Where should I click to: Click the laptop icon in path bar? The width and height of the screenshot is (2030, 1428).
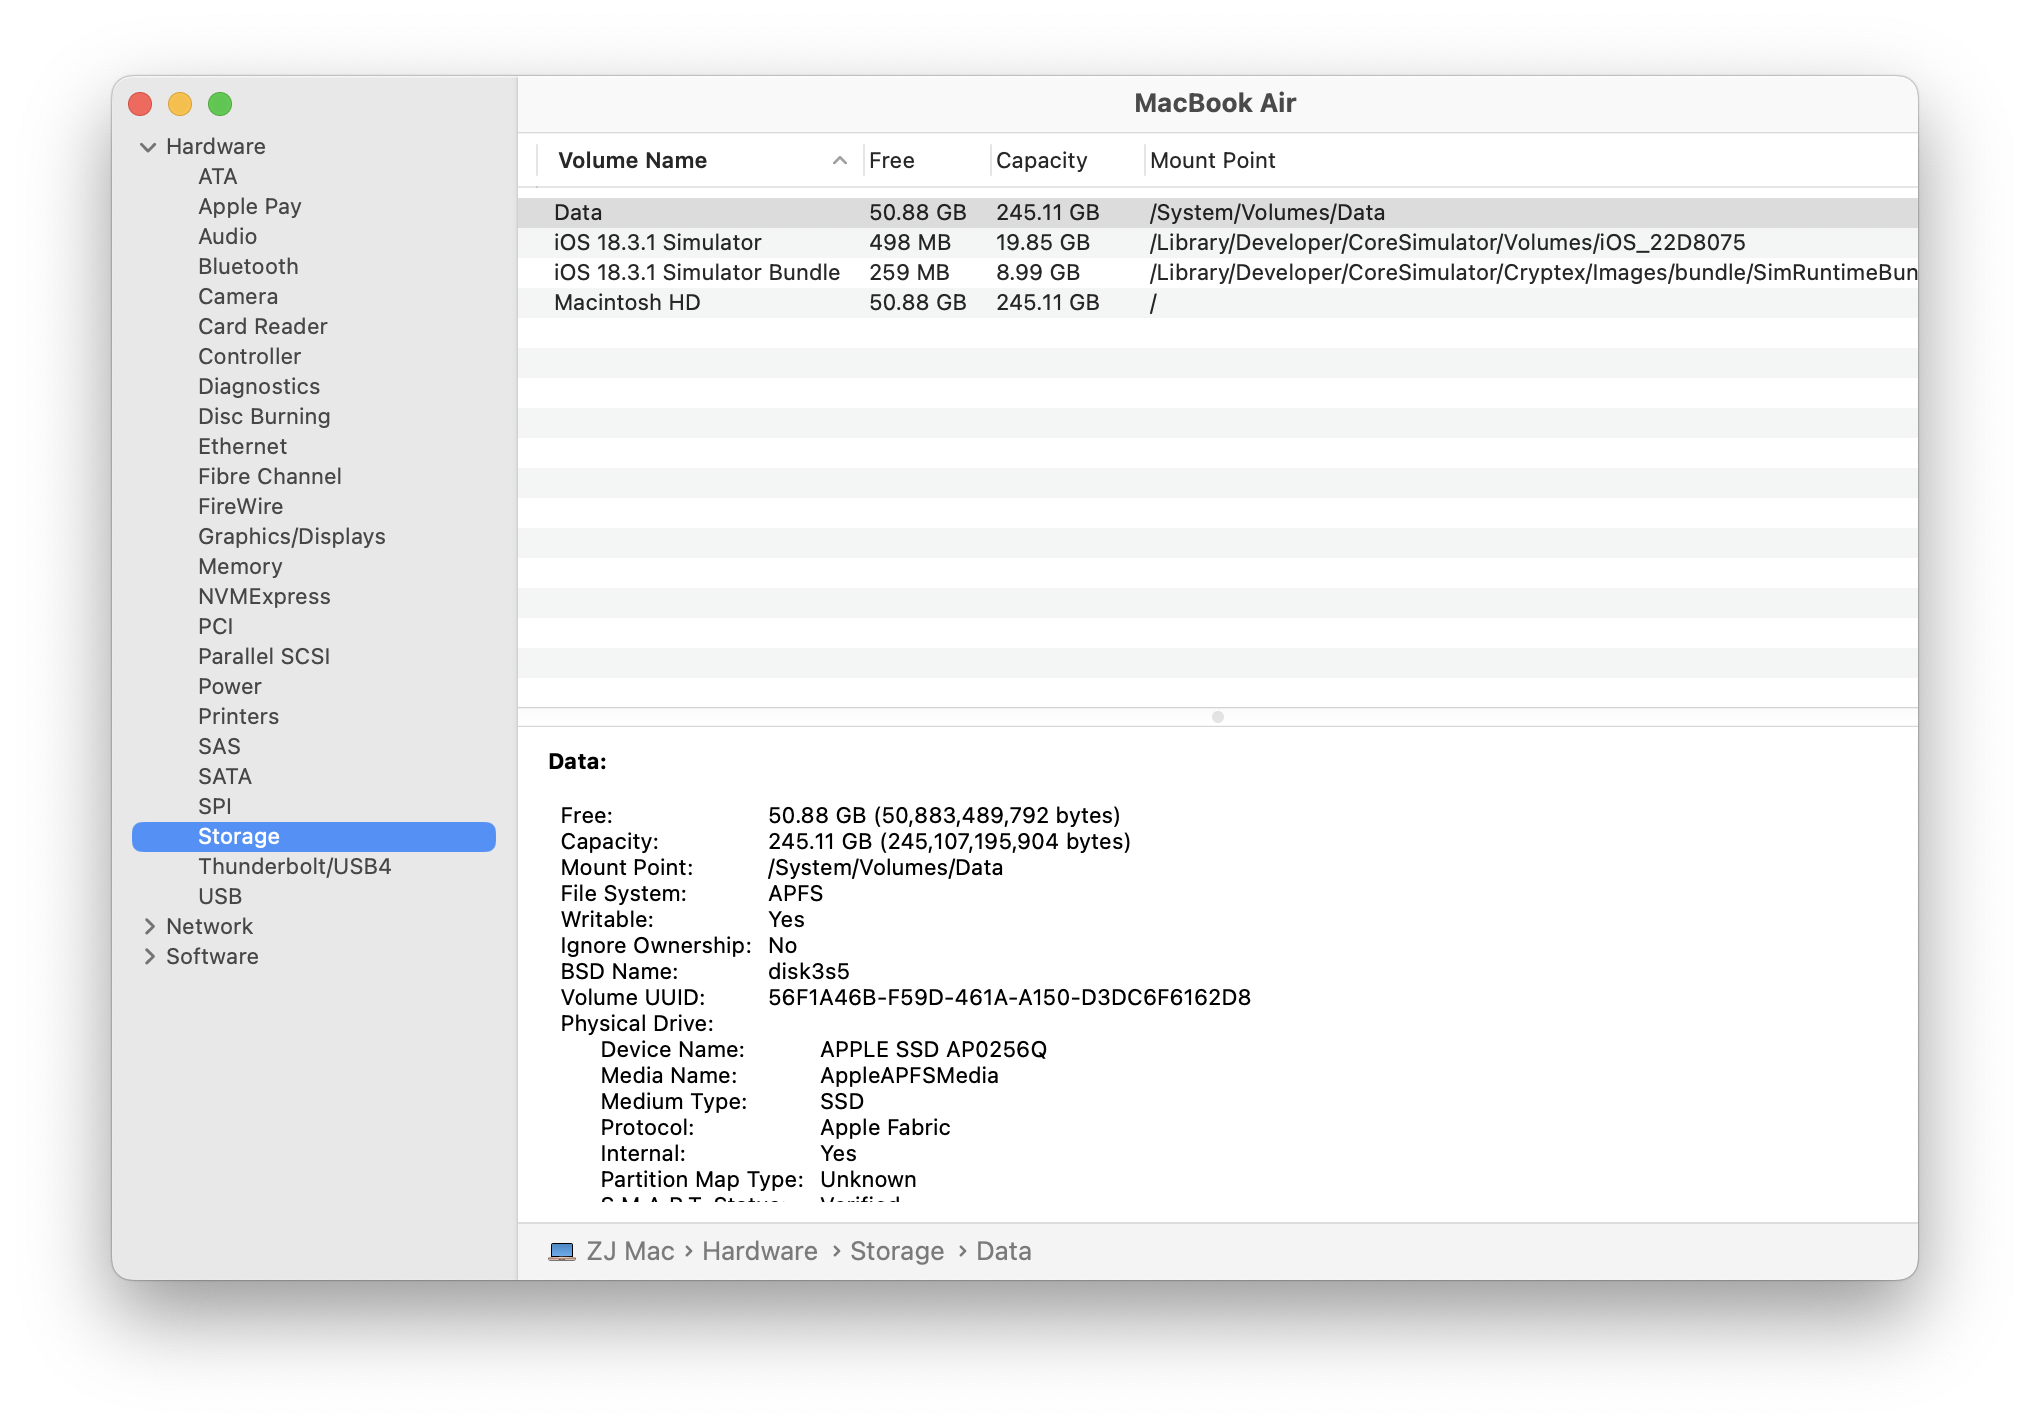tap(562, 1251)
